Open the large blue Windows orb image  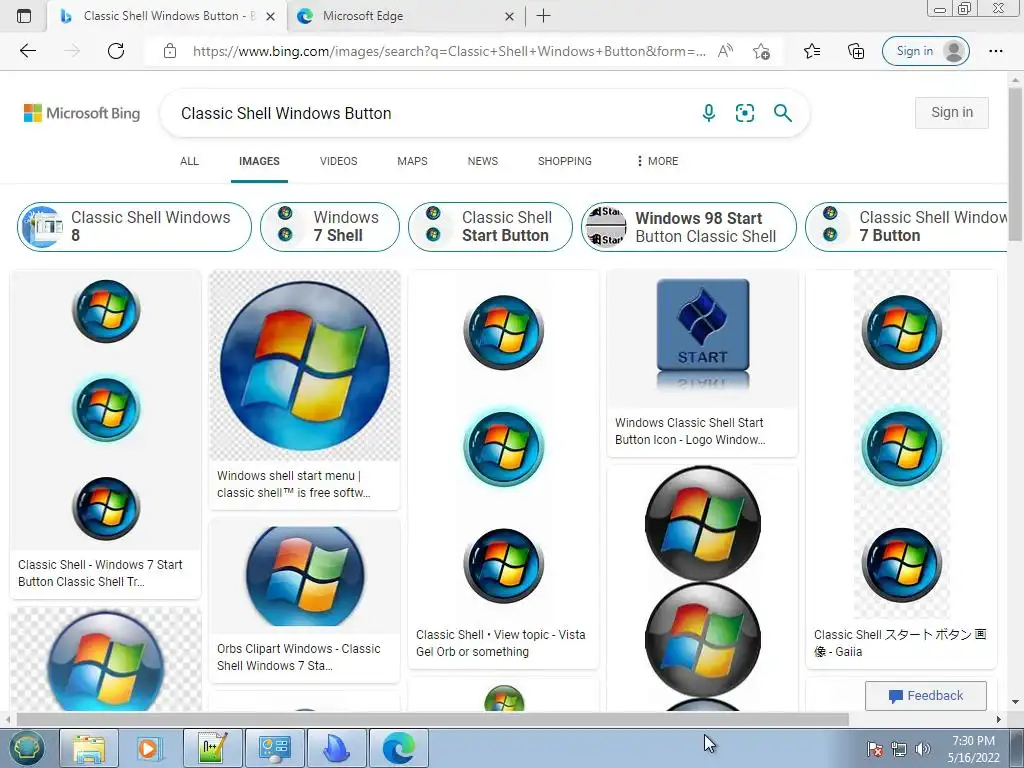point(304,366)
